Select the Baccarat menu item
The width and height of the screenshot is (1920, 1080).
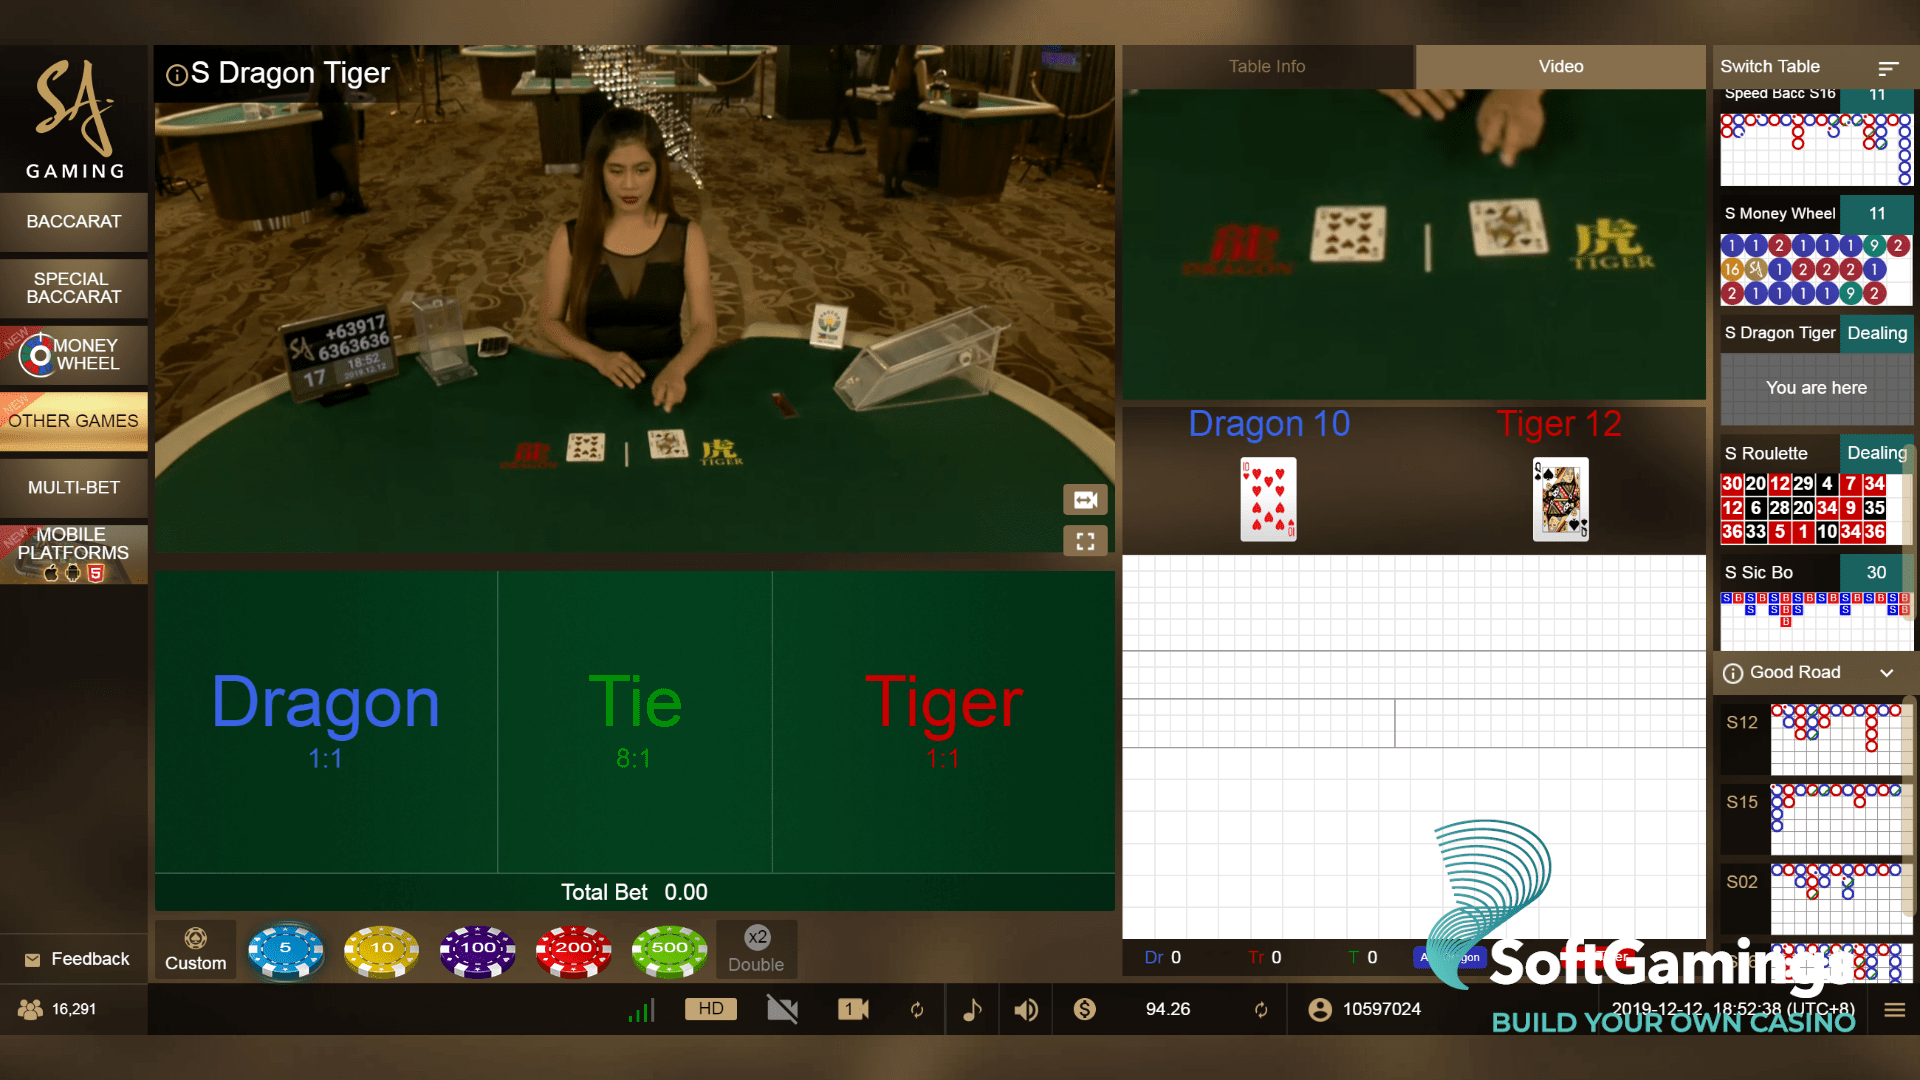[74, 220]
